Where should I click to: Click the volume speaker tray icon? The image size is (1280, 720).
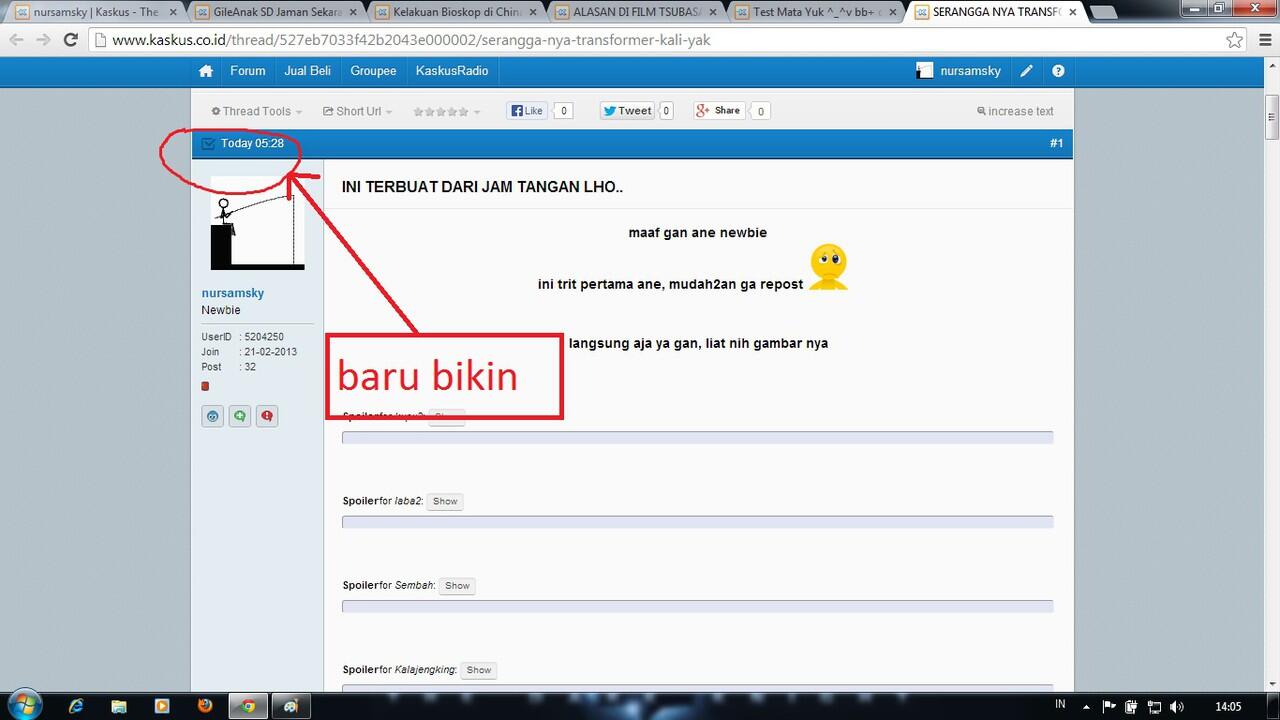(x=1177, y=706)
